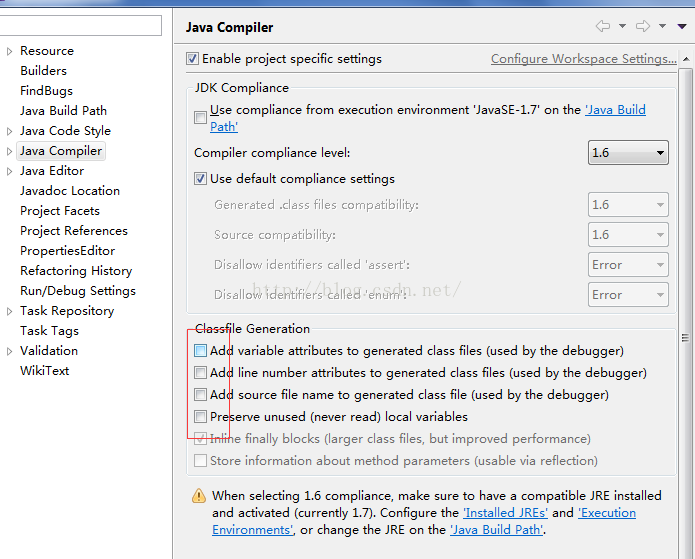695x559 pixels.
Task: Check Store information about method parameters
Action: (200, 461)
